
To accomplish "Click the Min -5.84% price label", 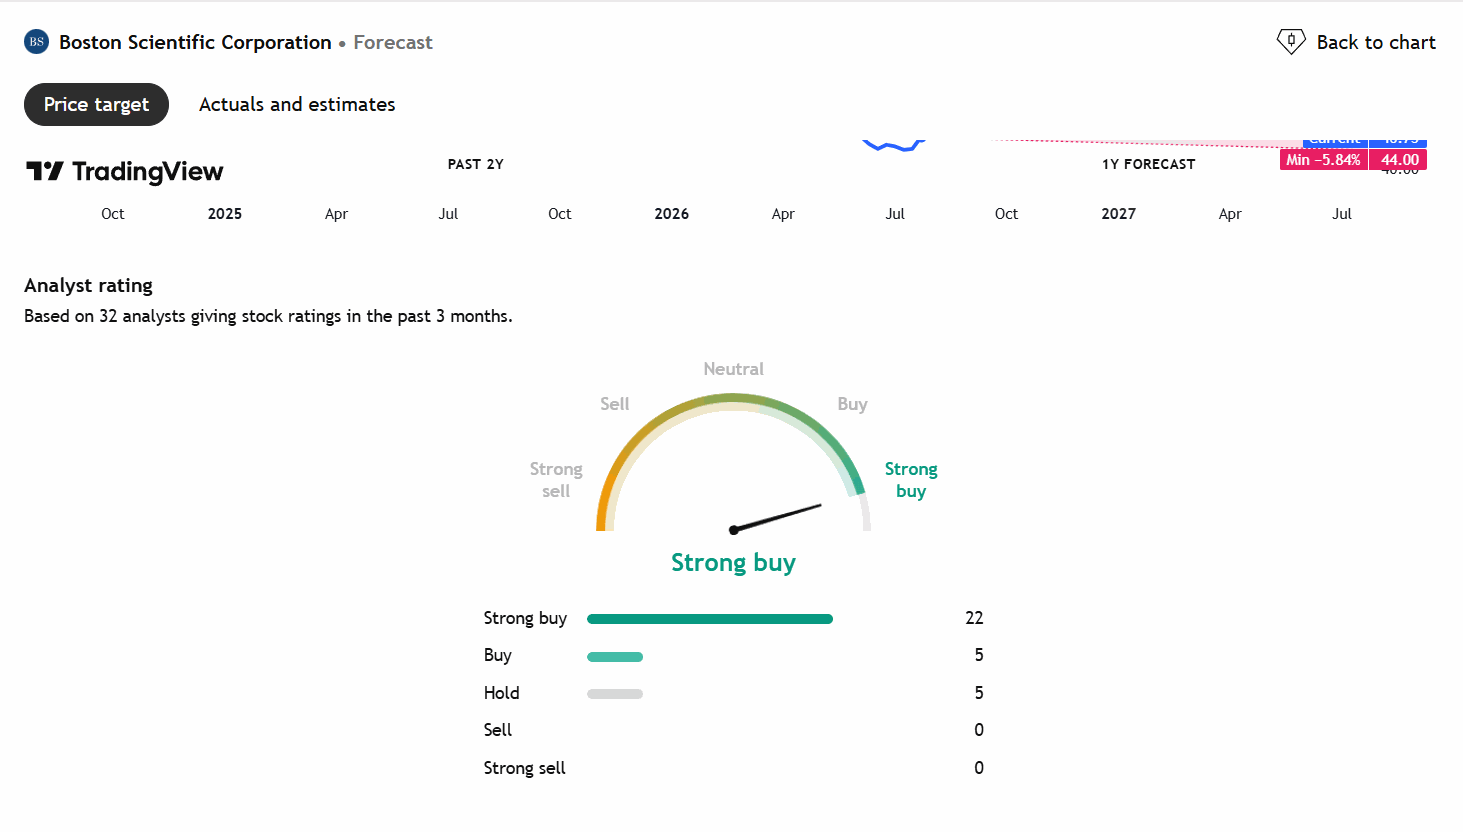I will [1323, 160].
